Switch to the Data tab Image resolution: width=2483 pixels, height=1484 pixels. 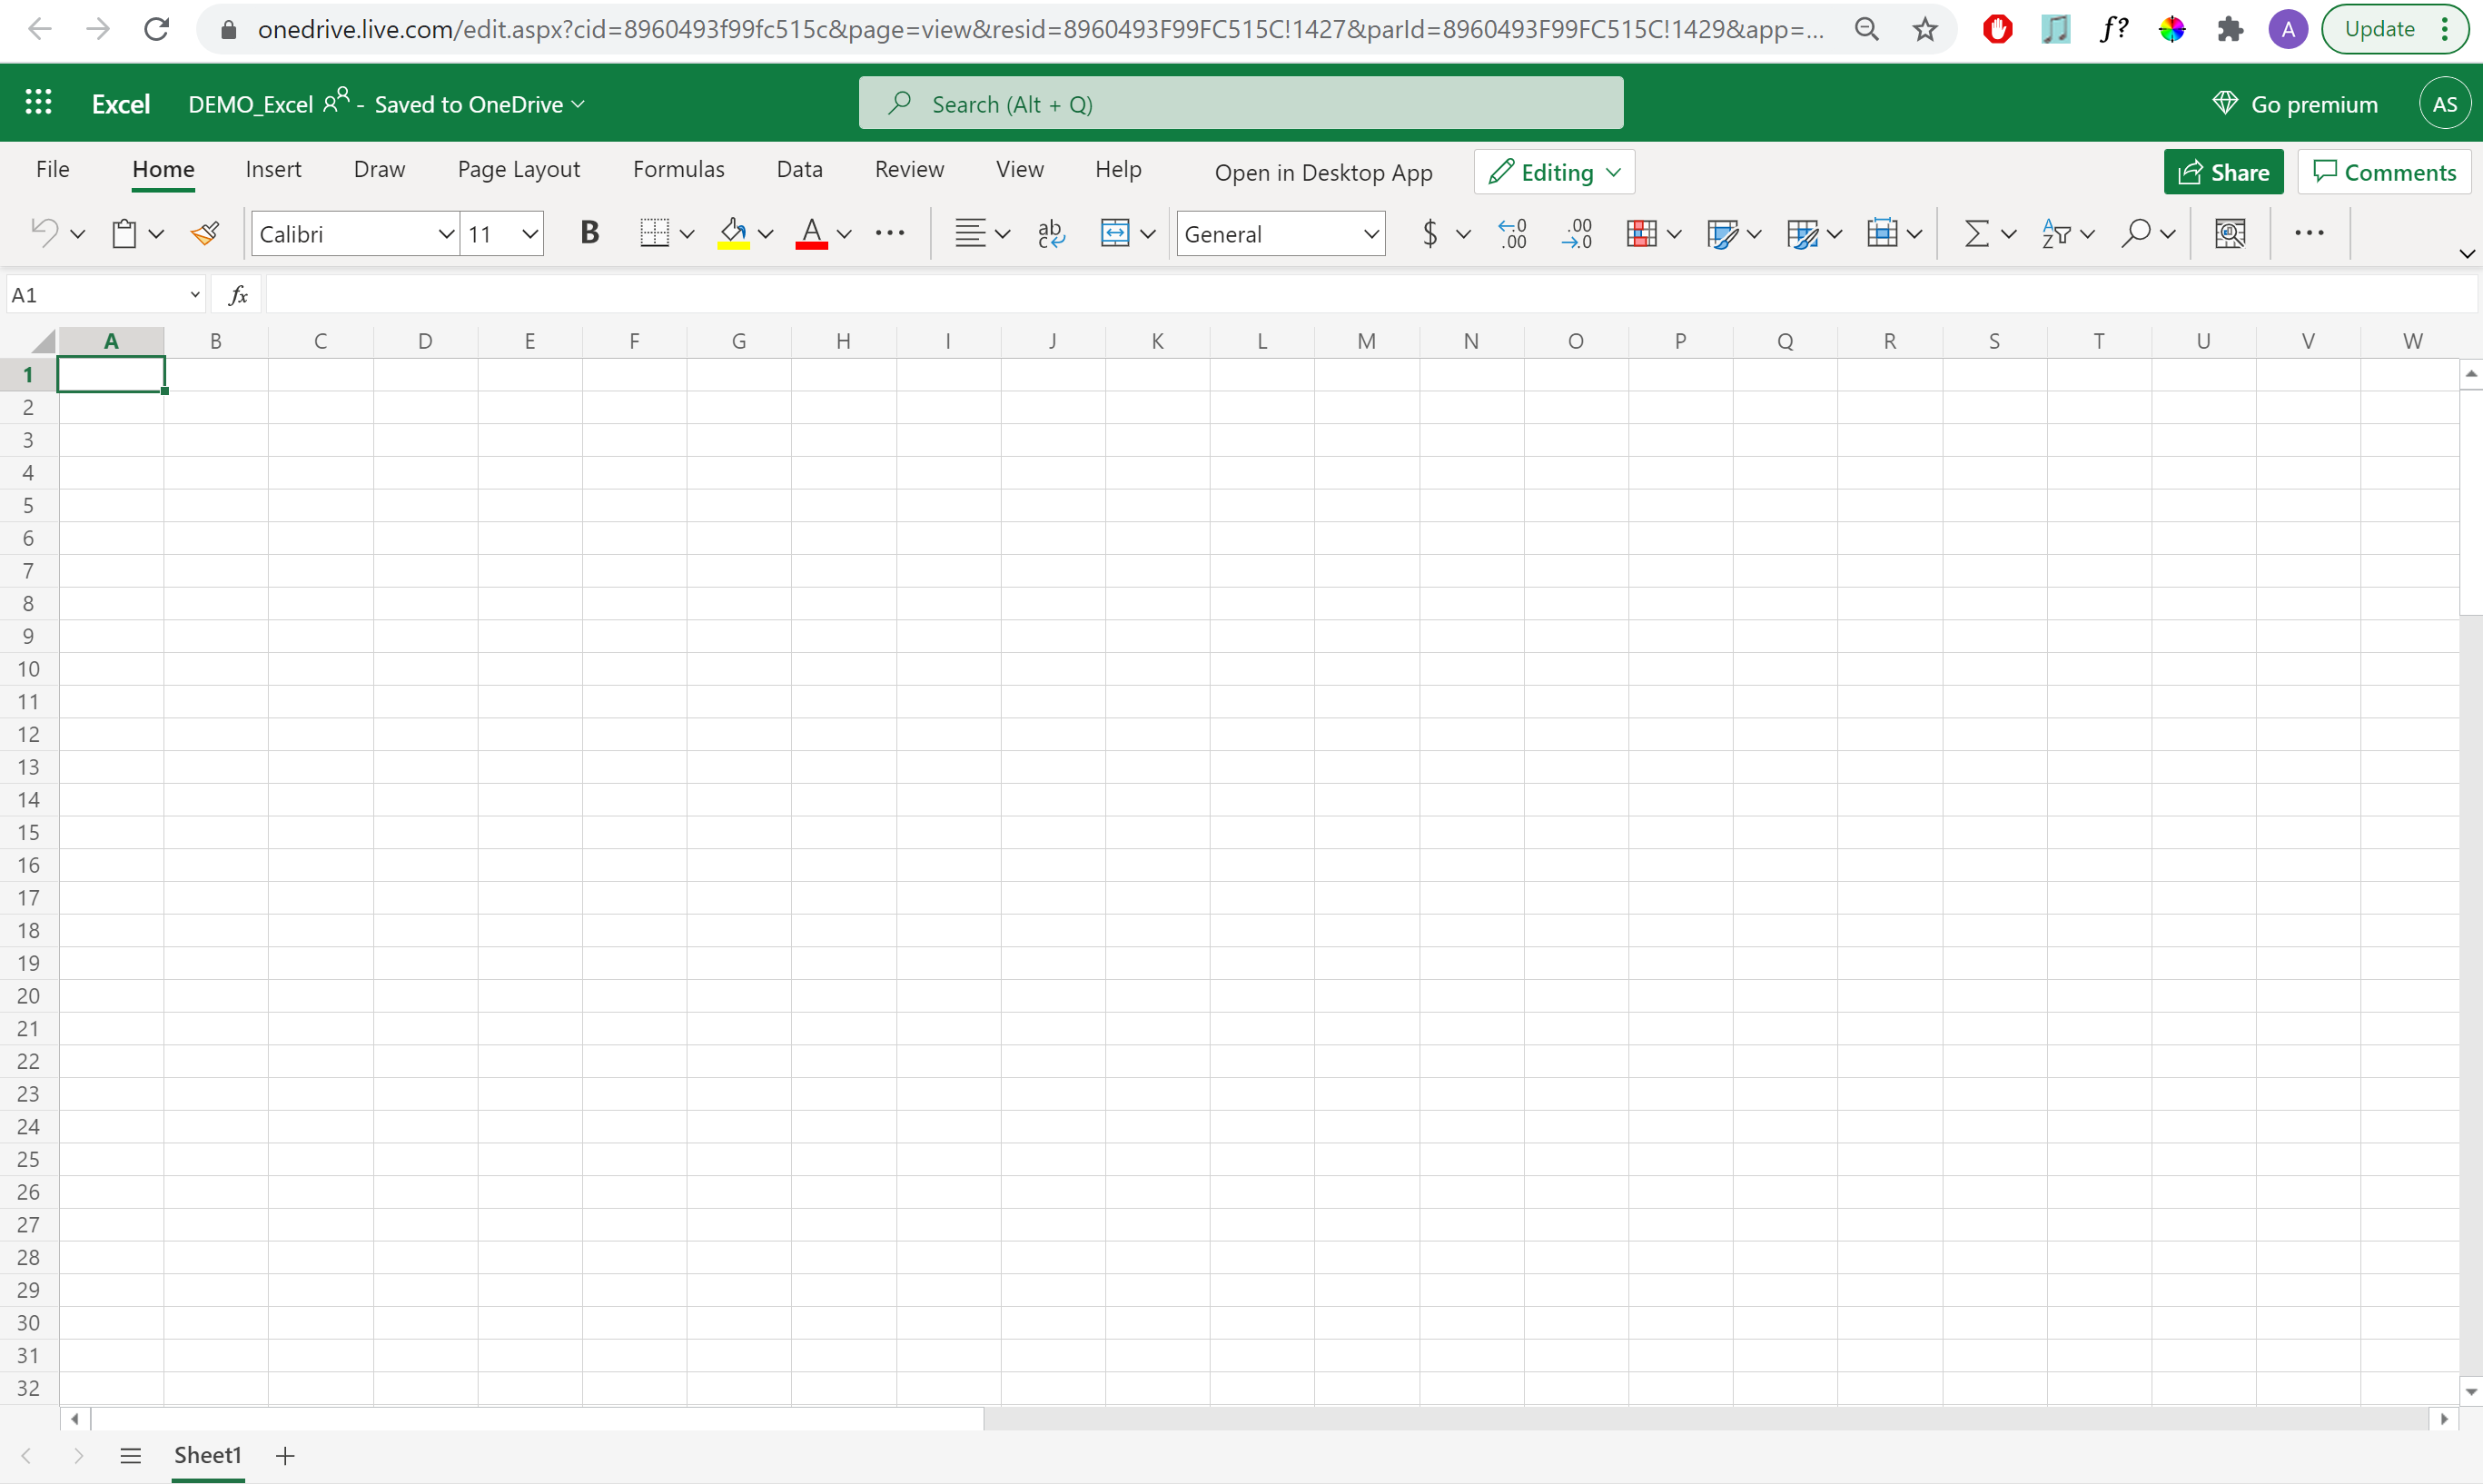coord(799,169)
